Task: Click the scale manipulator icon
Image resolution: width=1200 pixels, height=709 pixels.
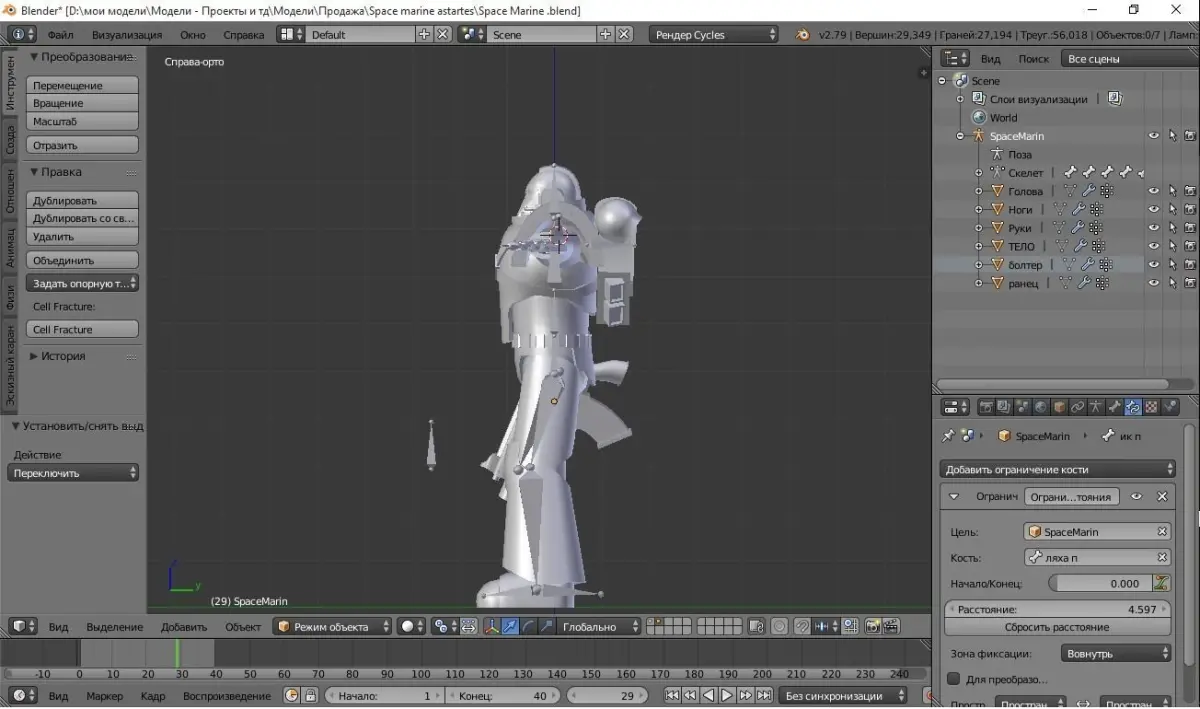Action: tap(546, 626)
